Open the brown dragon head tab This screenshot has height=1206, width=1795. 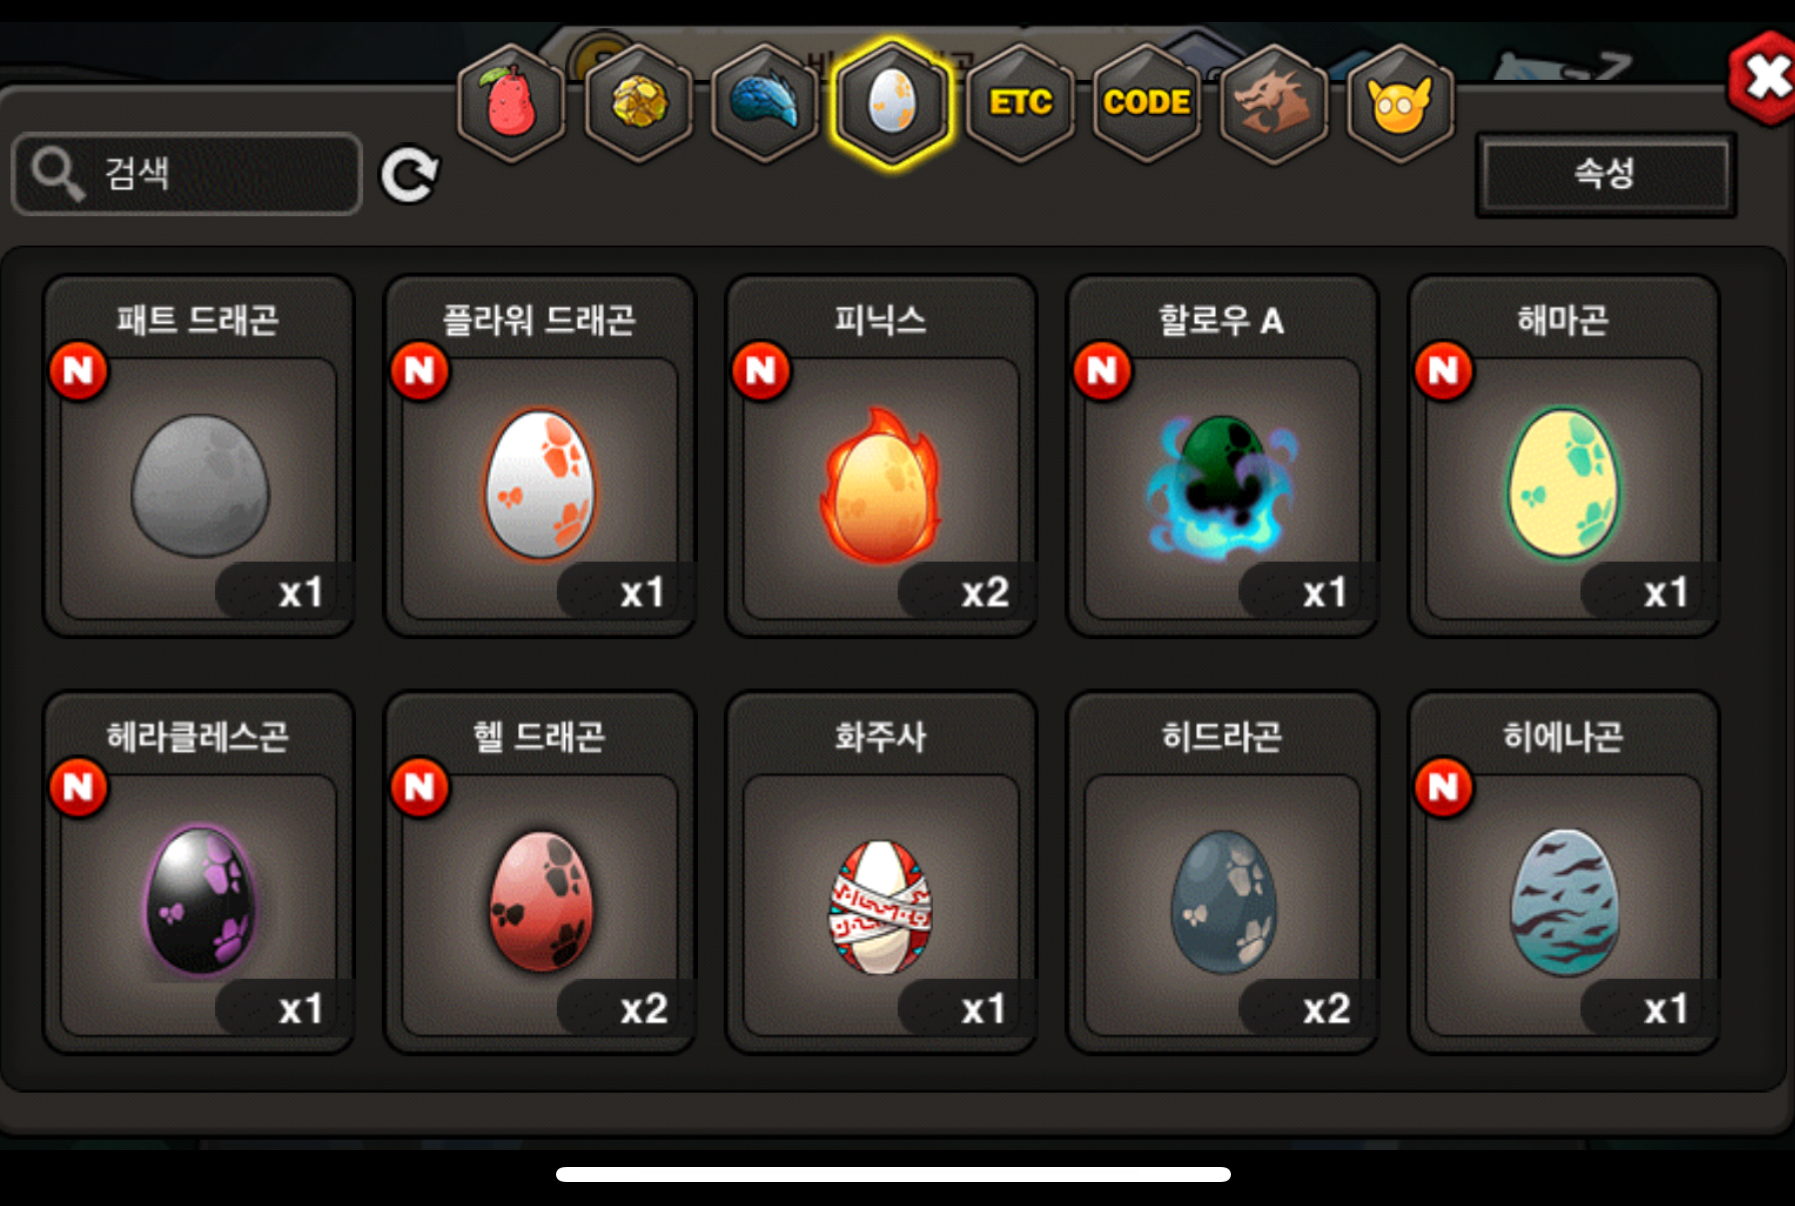pyautogui.click(x=1273, y=104)
